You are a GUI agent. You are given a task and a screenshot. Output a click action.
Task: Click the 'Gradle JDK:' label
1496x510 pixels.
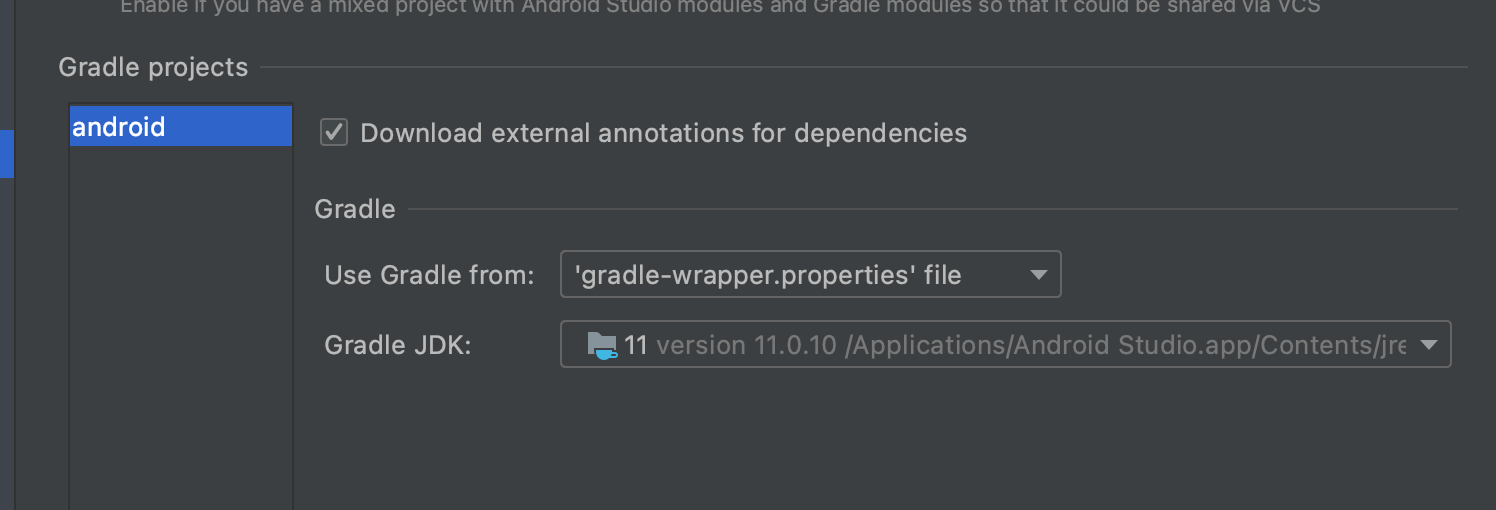[397, 346]
